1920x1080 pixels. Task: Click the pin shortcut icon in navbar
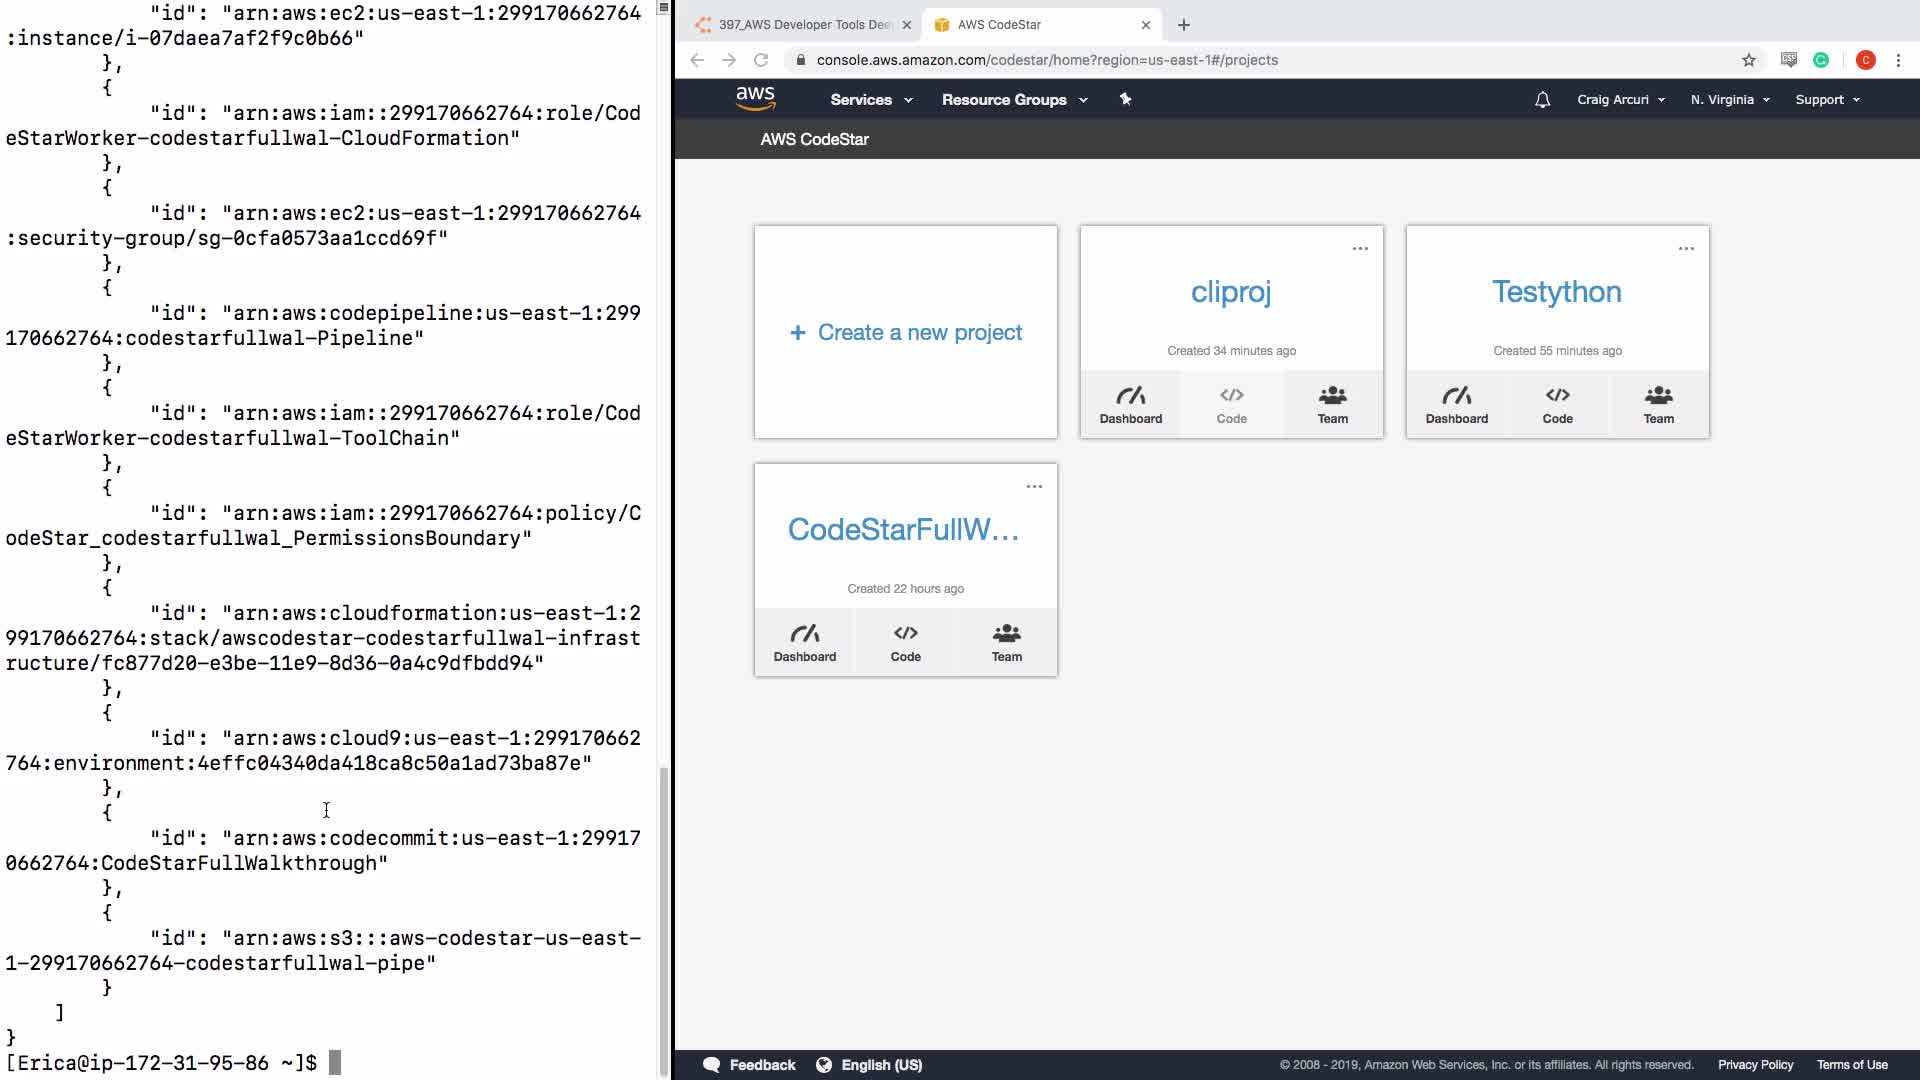(x=1125, y=99)
